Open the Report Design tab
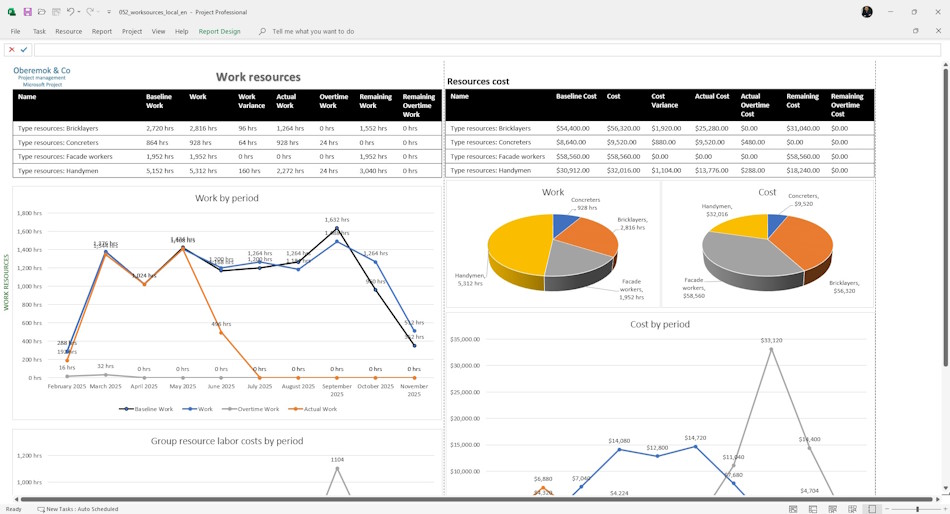This screenshot has height=514, width=950. point(219,32)
